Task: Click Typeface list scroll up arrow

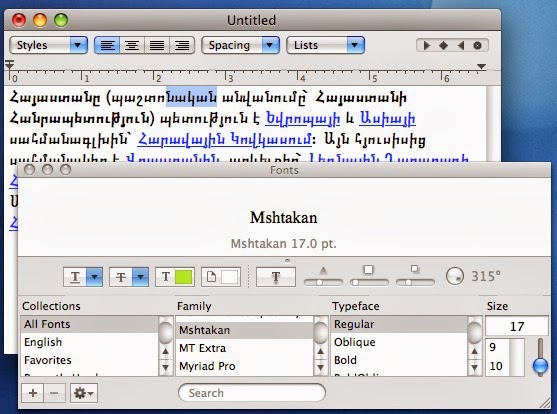Action: [475, 351]
